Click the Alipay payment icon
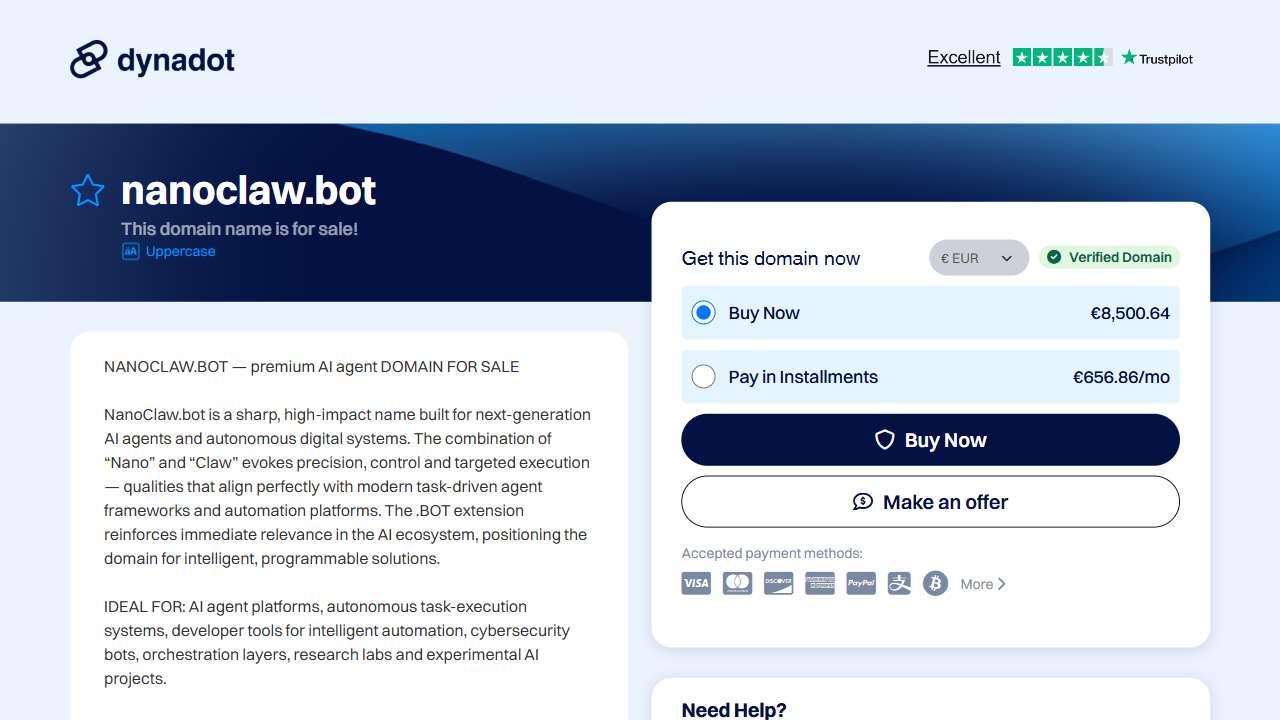This screenshot has height=720, width=1280. [x=900, y=583]
